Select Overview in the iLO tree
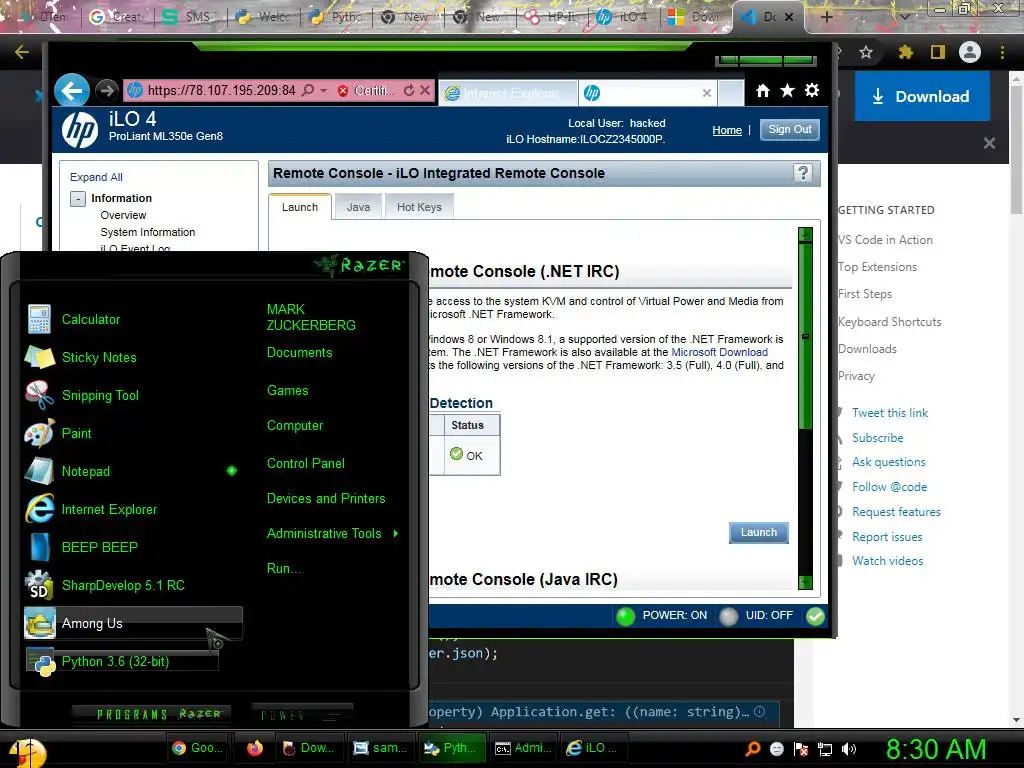 pos(123,215)
